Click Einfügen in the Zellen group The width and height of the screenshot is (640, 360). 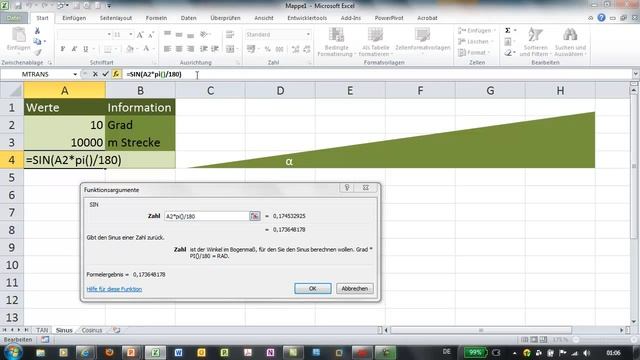[476, 31]
